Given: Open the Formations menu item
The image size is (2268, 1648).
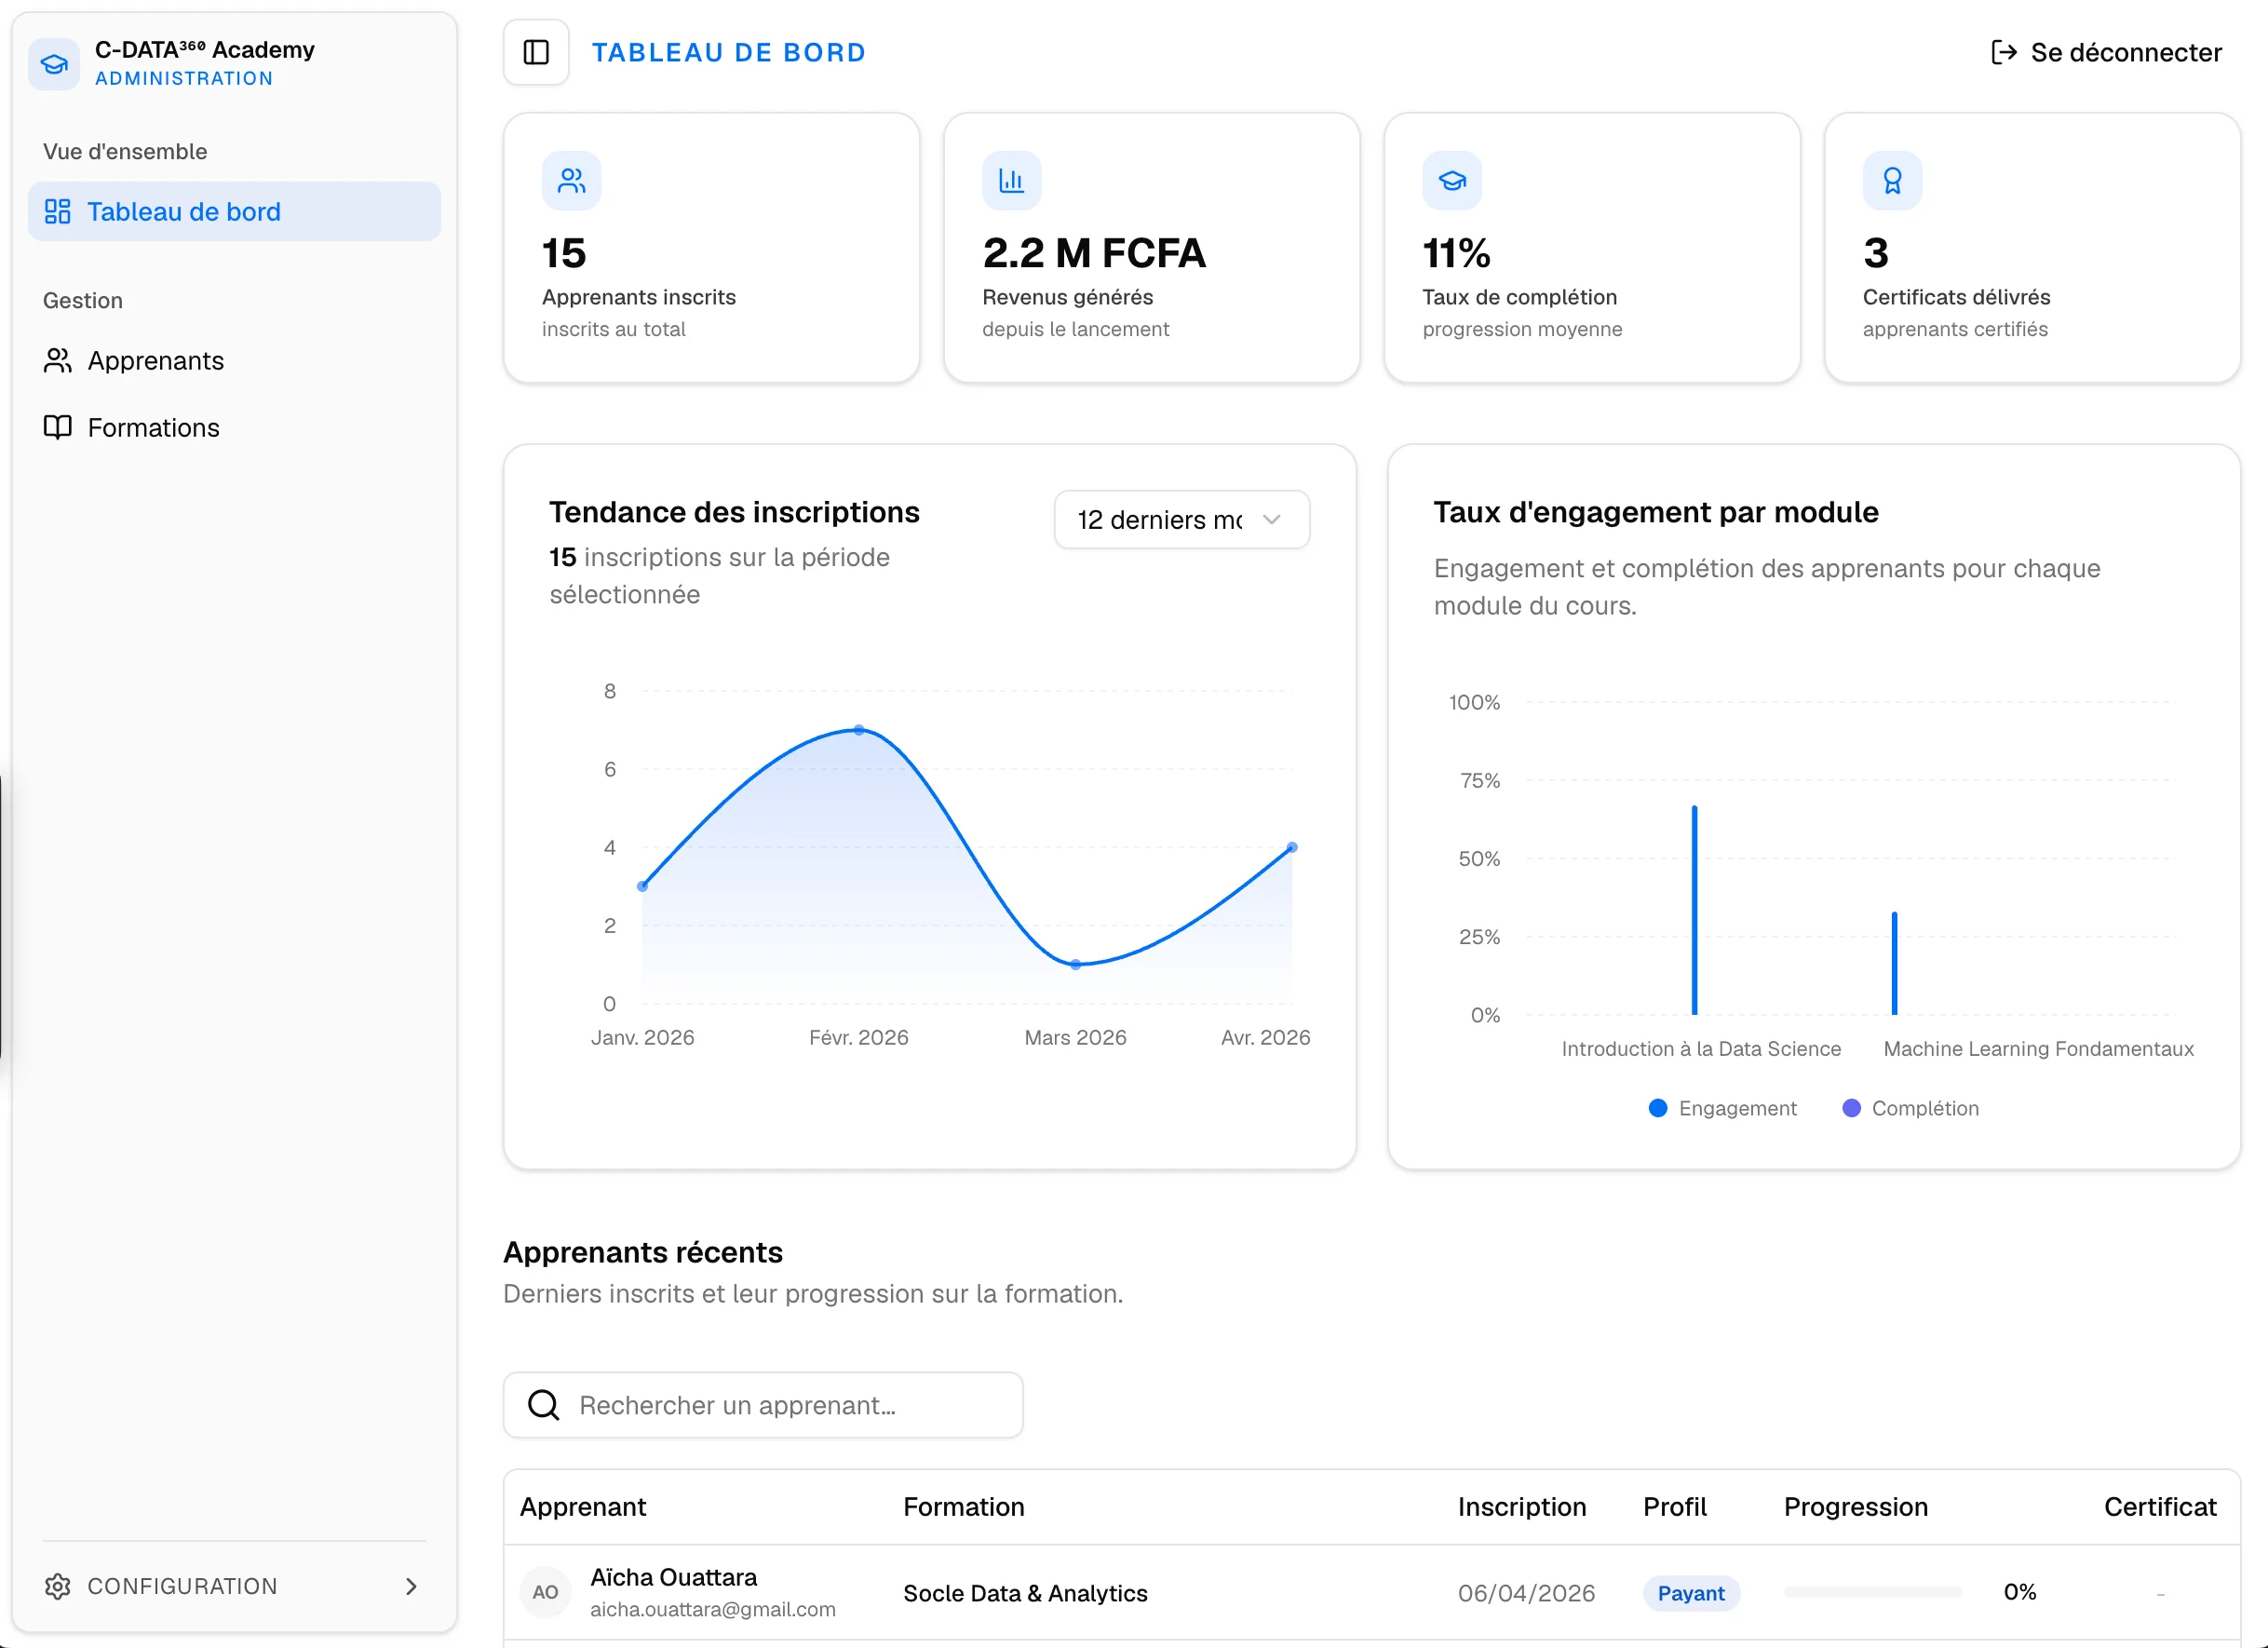Looking at the screenshot, I should [x=234, y=427].
